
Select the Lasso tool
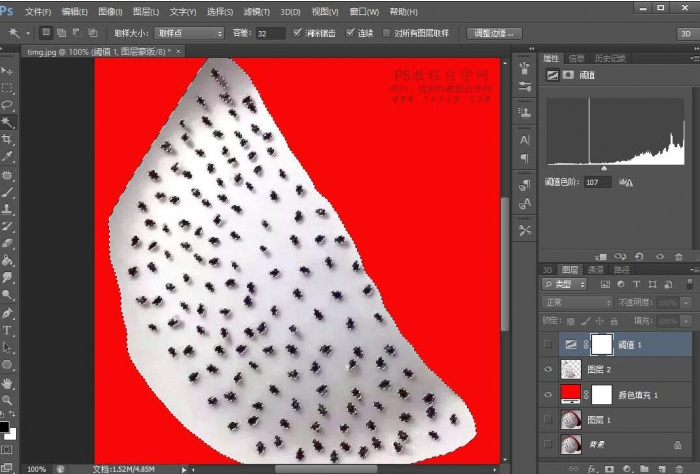coord(7,105)
